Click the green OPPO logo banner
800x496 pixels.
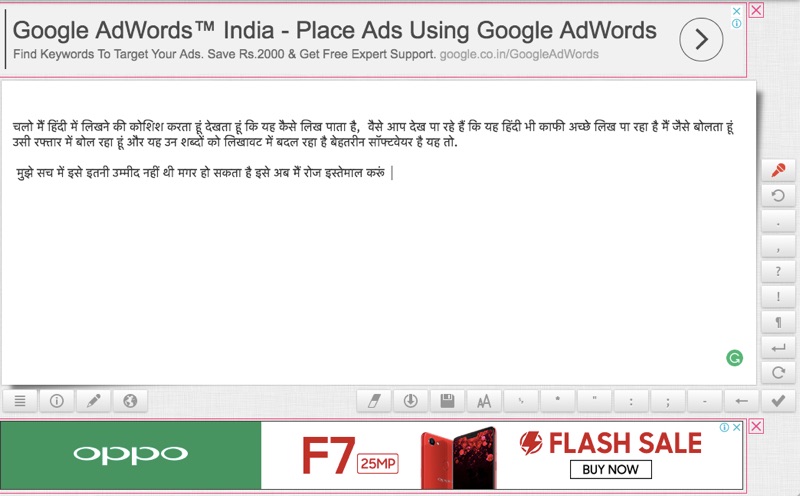coord(131,455)
